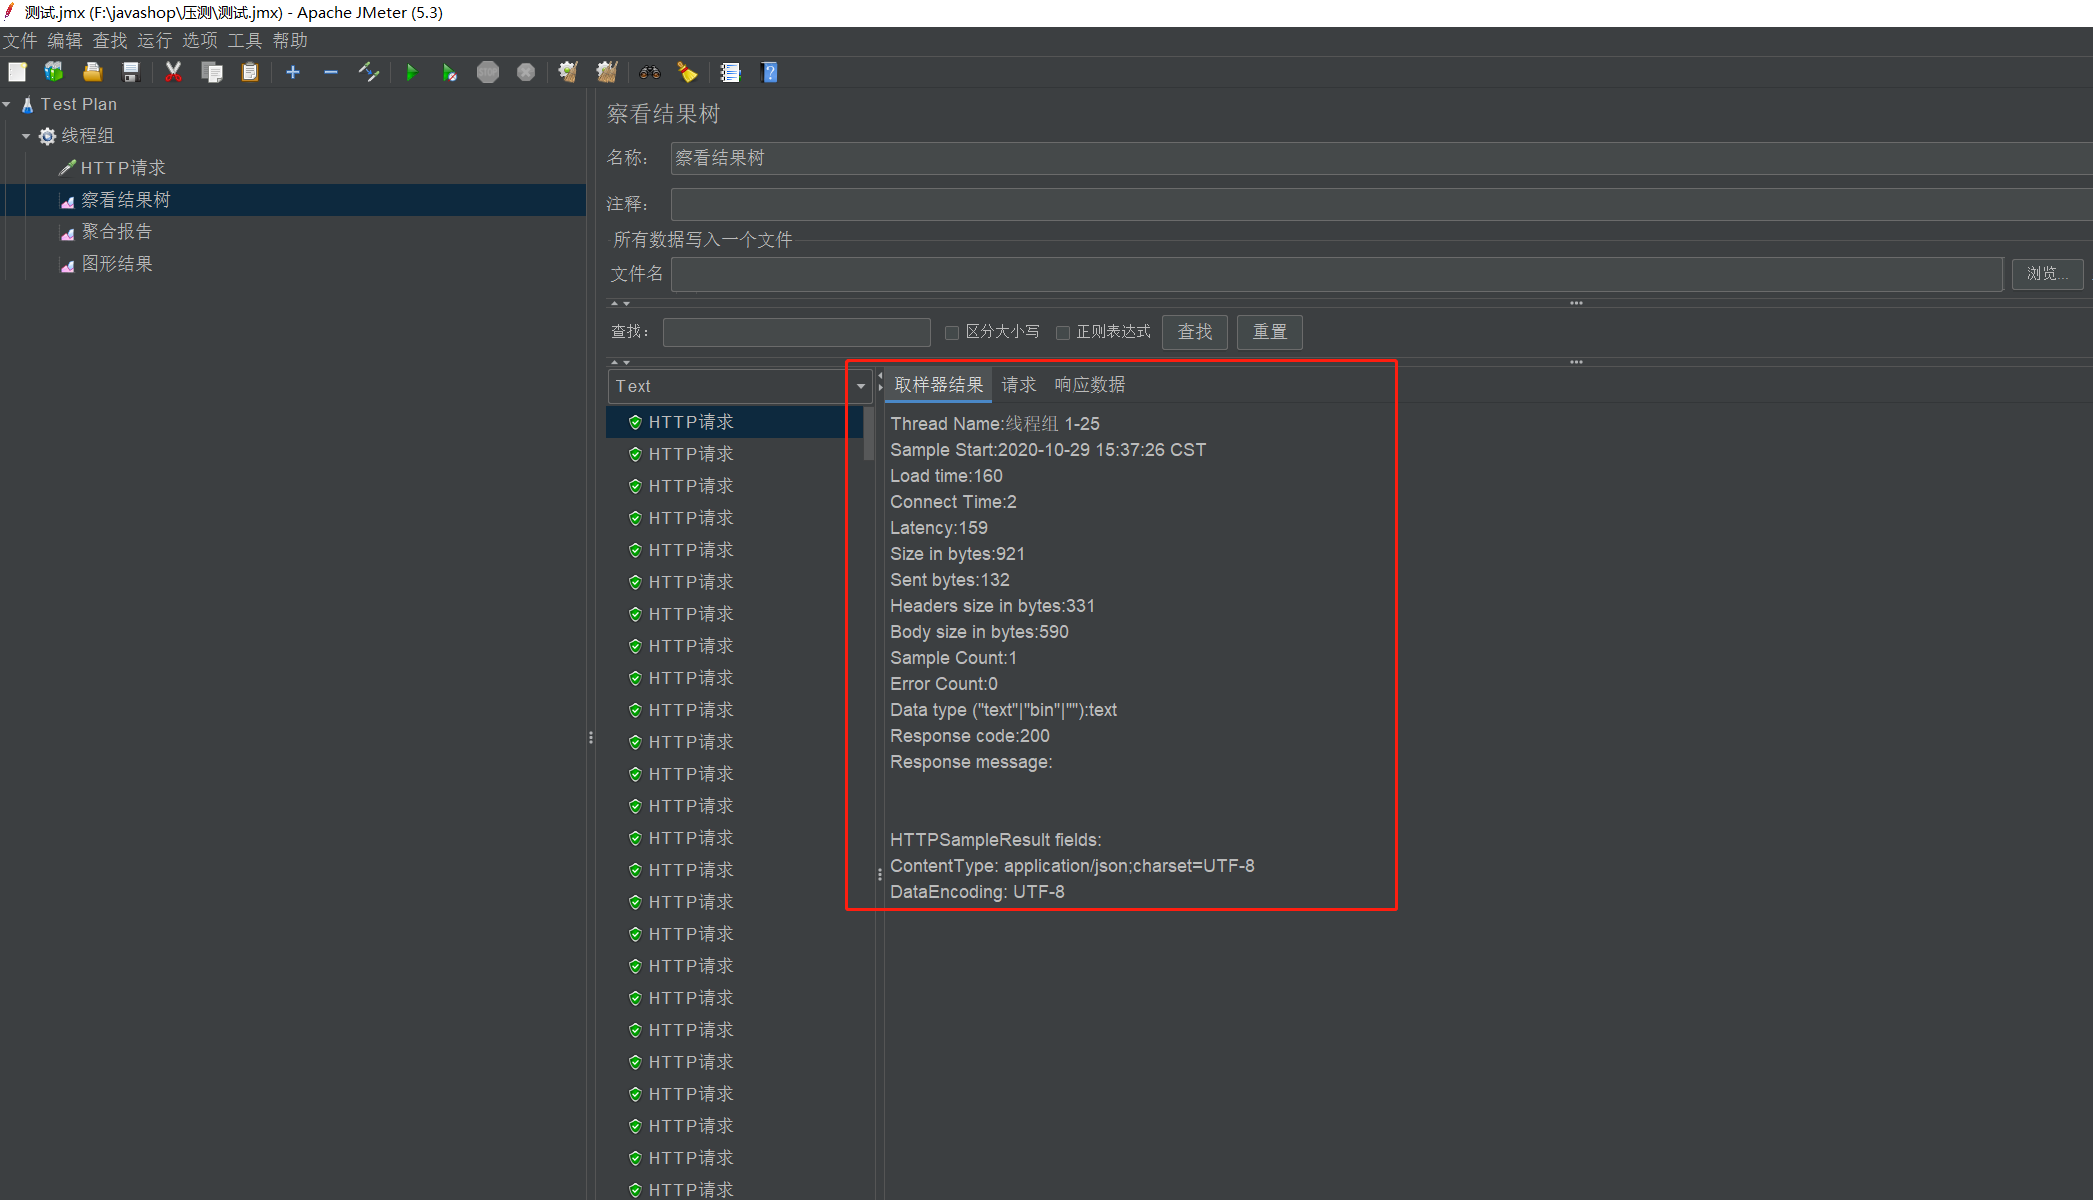Select 察看结果树 in test plan tree
The width and height of the screenshot is (2093, 1200).
coord(126,200)
